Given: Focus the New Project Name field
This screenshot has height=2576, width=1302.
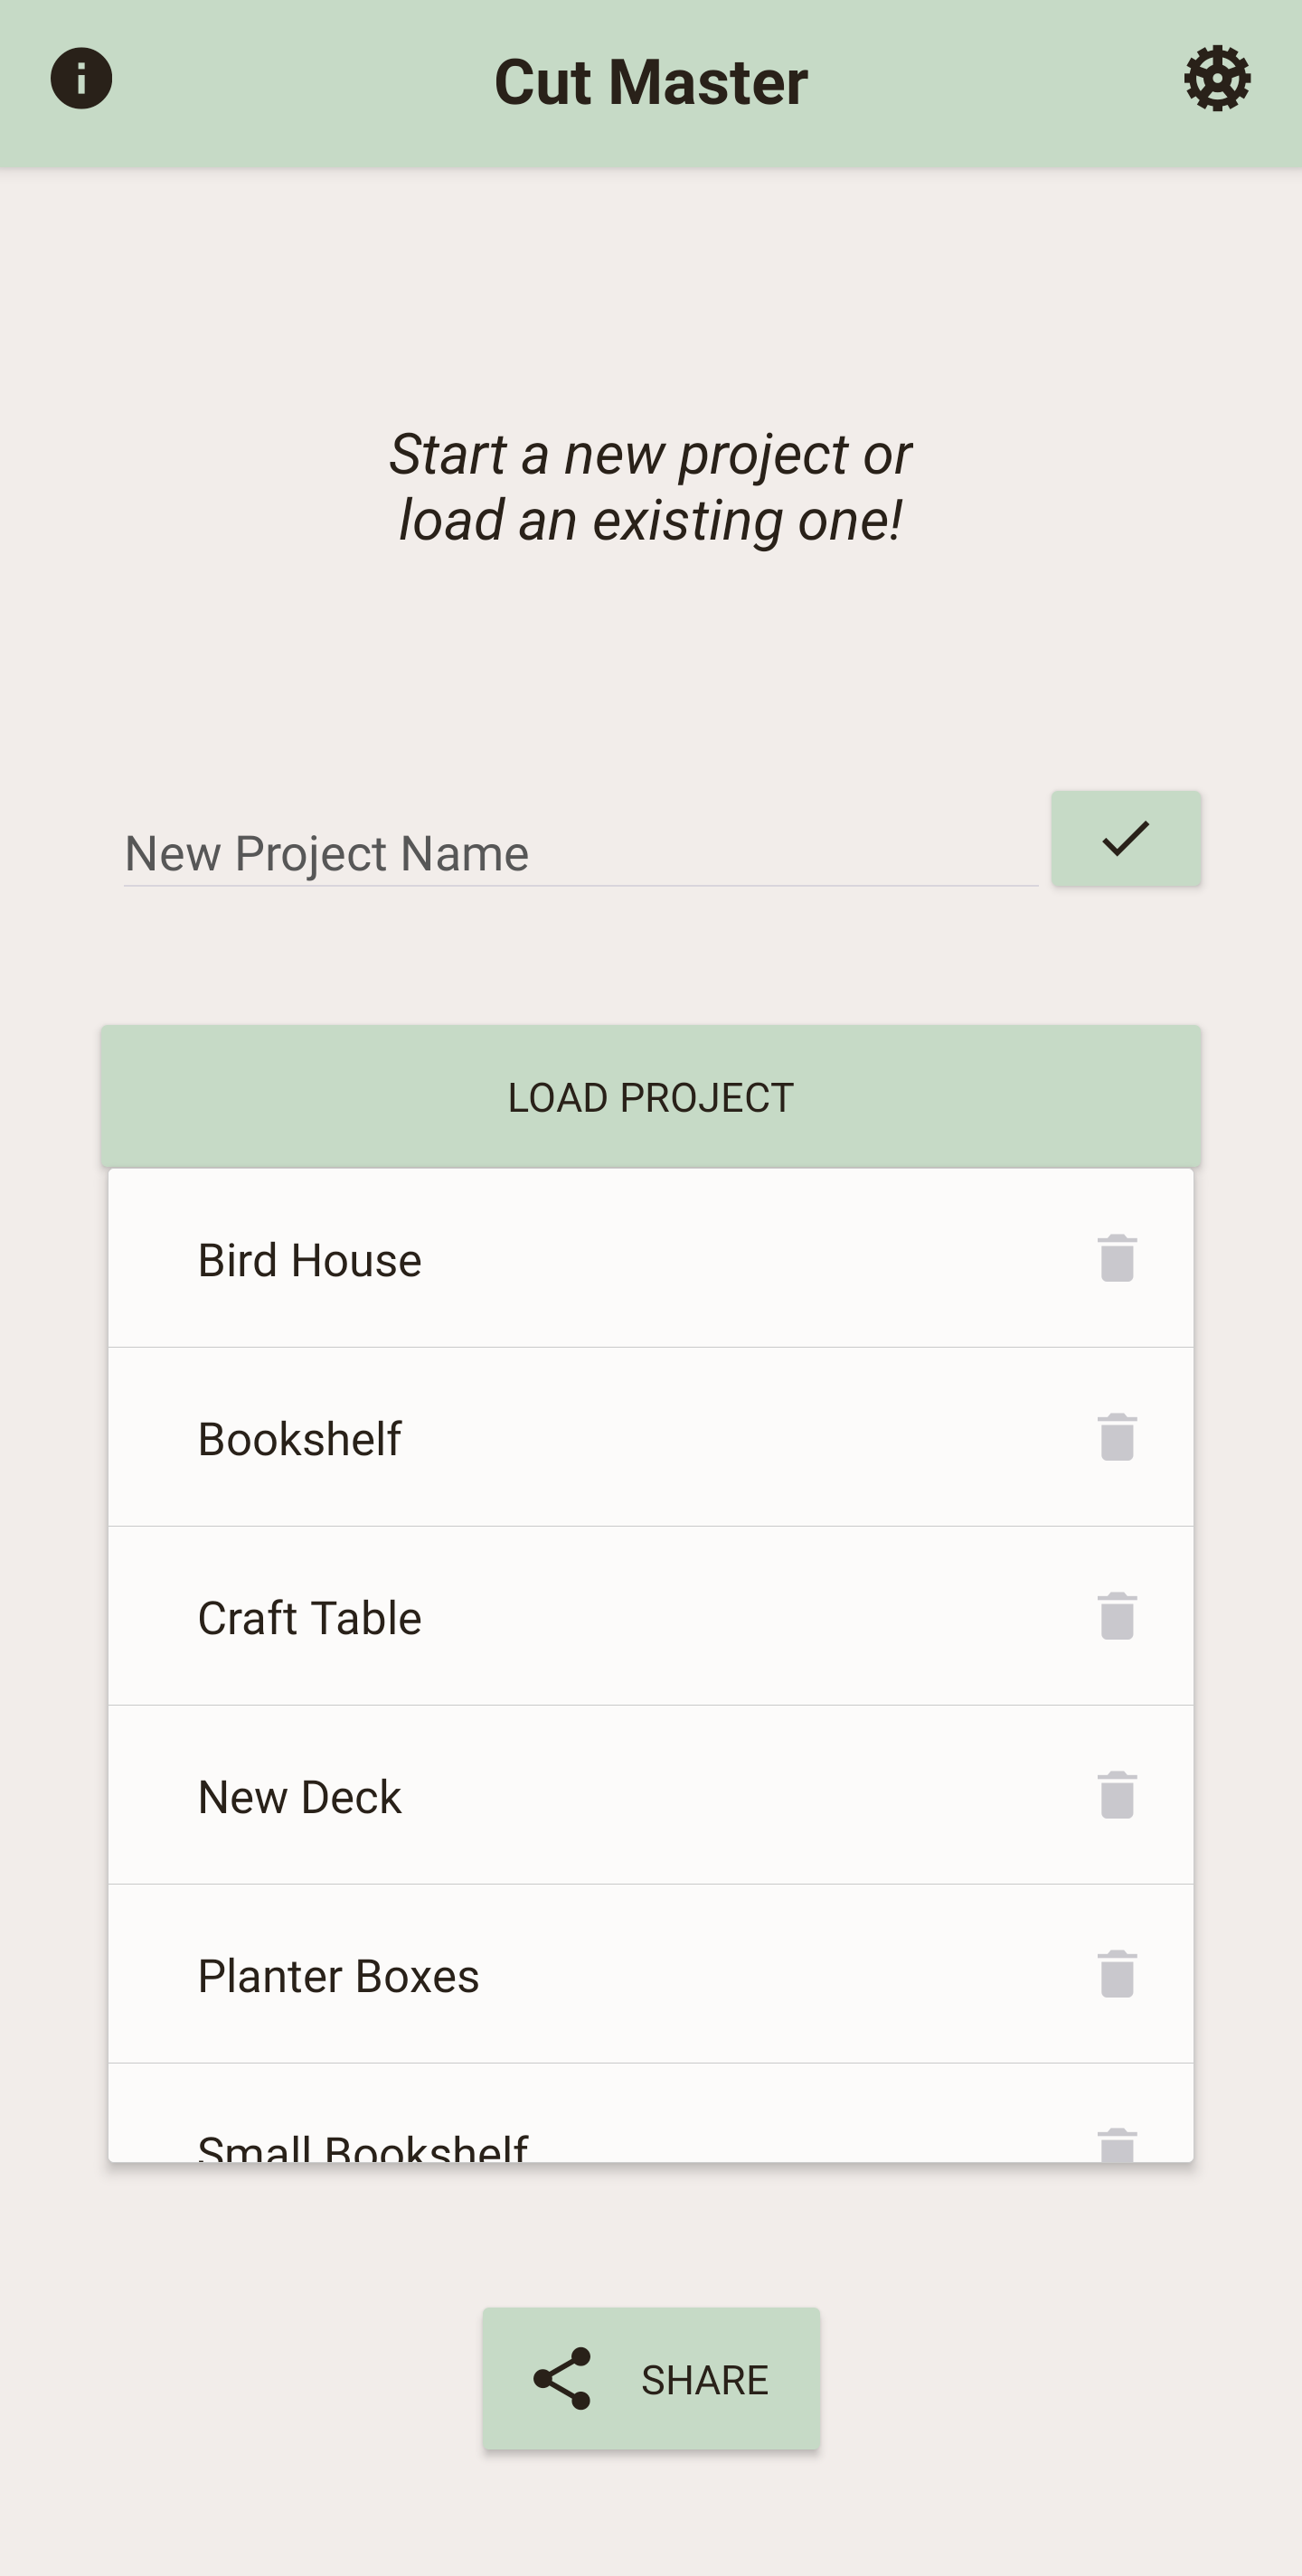Looking at the screenshot, I should click(581, 853).
